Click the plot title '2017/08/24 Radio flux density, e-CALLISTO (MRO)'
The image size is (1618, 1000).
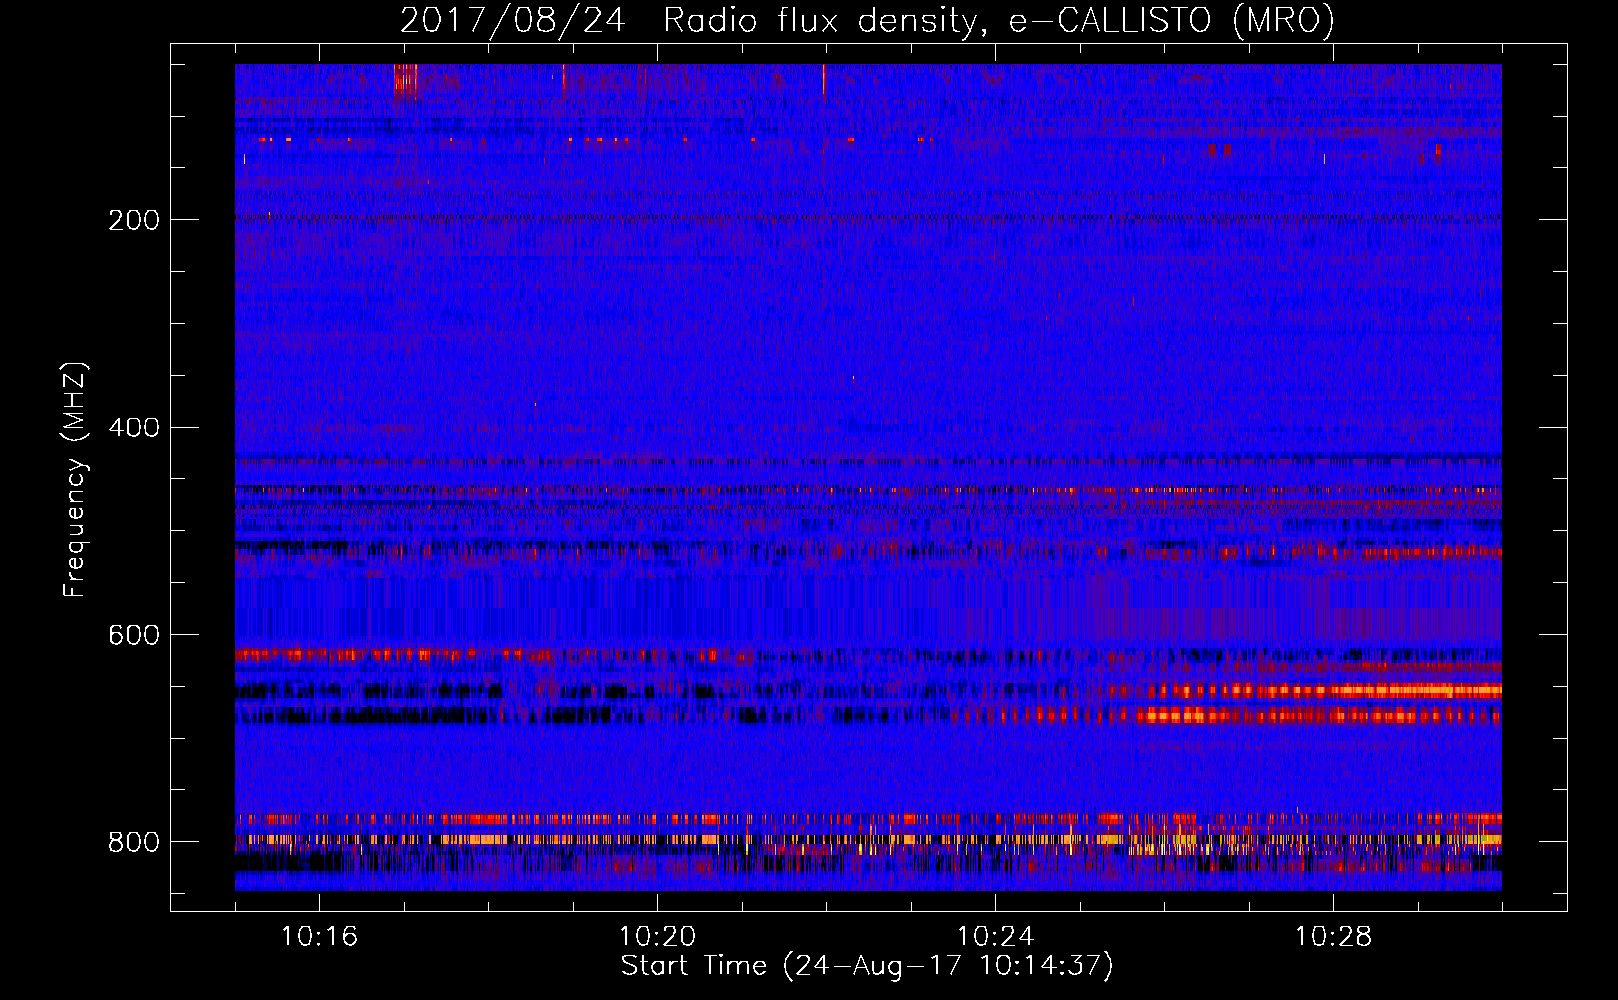coord(867,21)
